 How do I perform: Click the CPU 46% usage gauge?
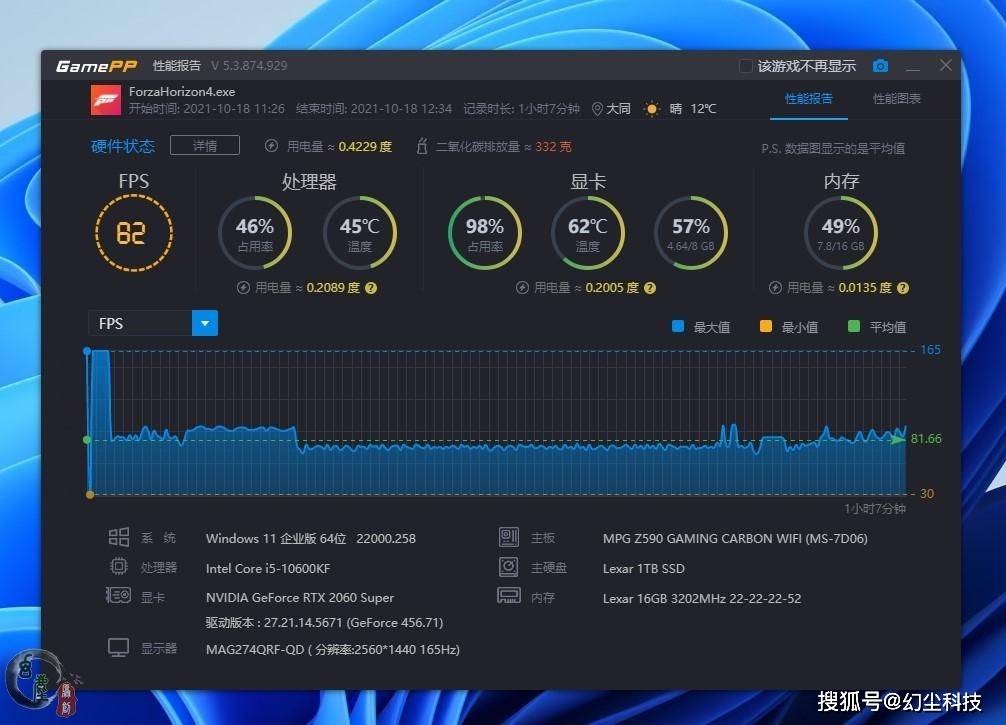click(x=255, y=233)
